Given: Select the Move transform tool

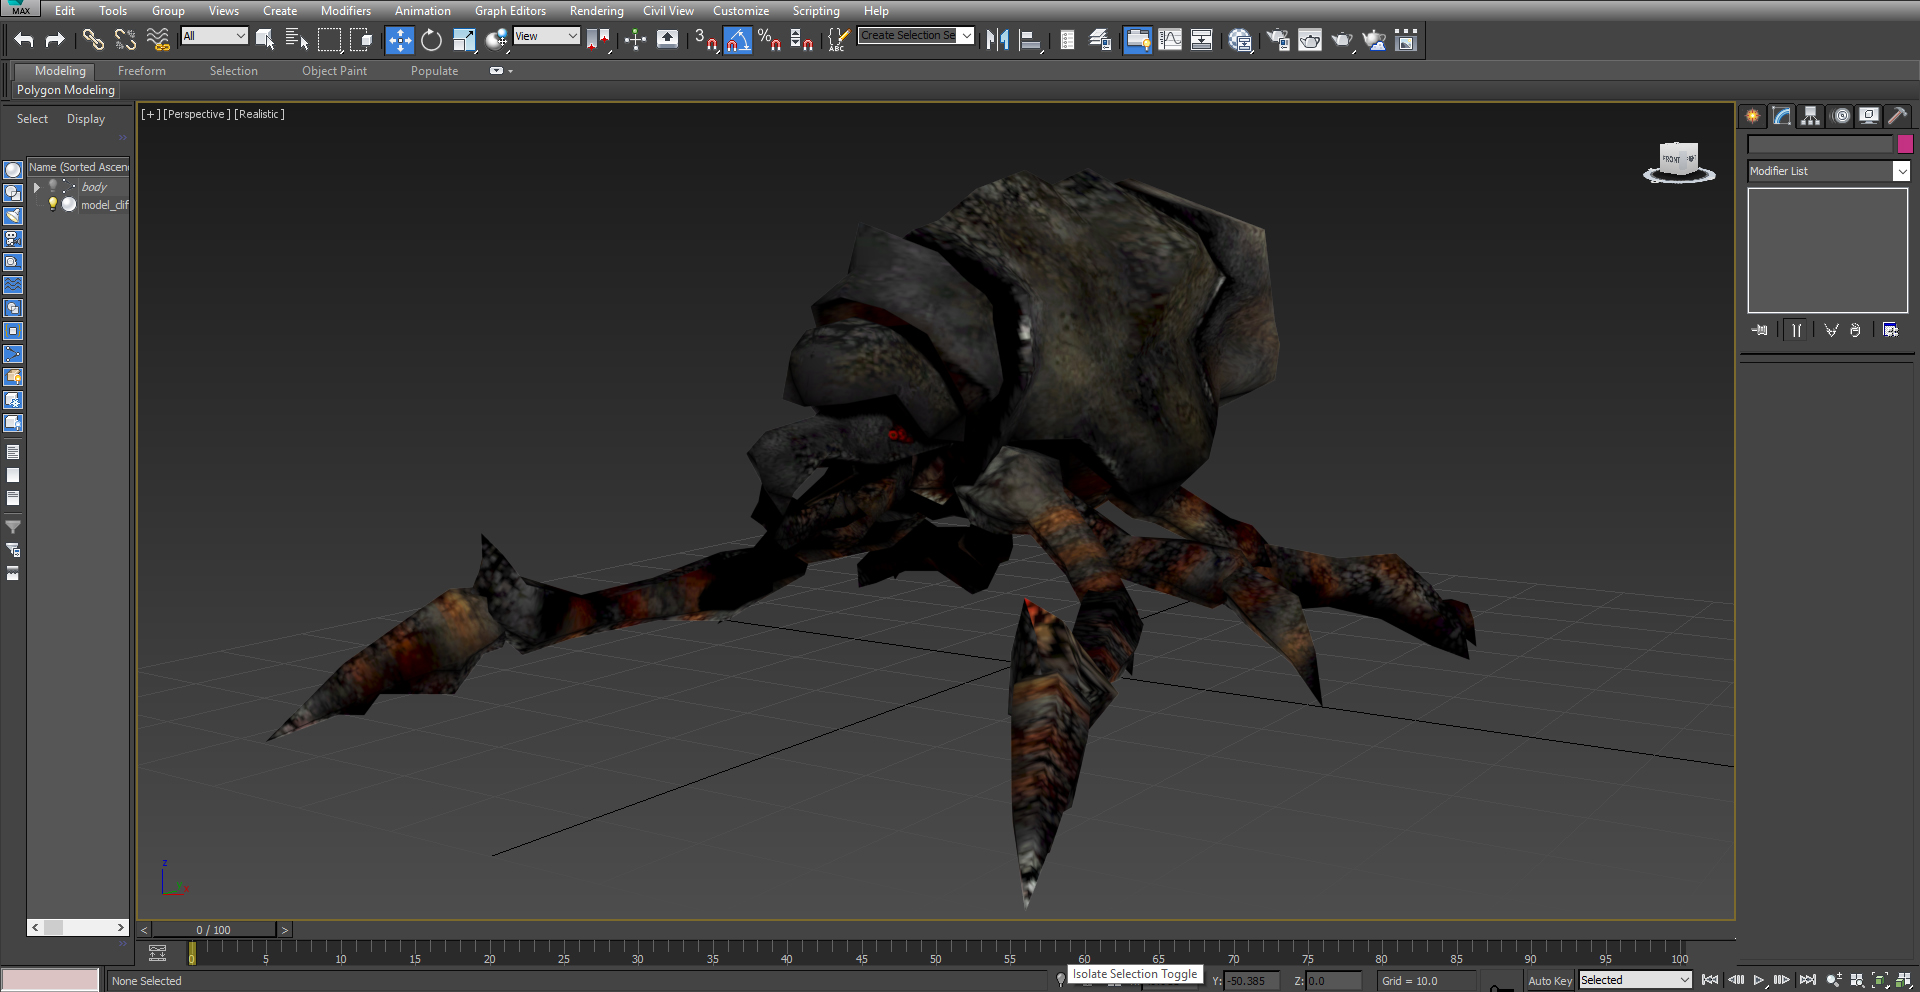Looking at the screenshot, I should pyautogui.click(x=399, y=40).
